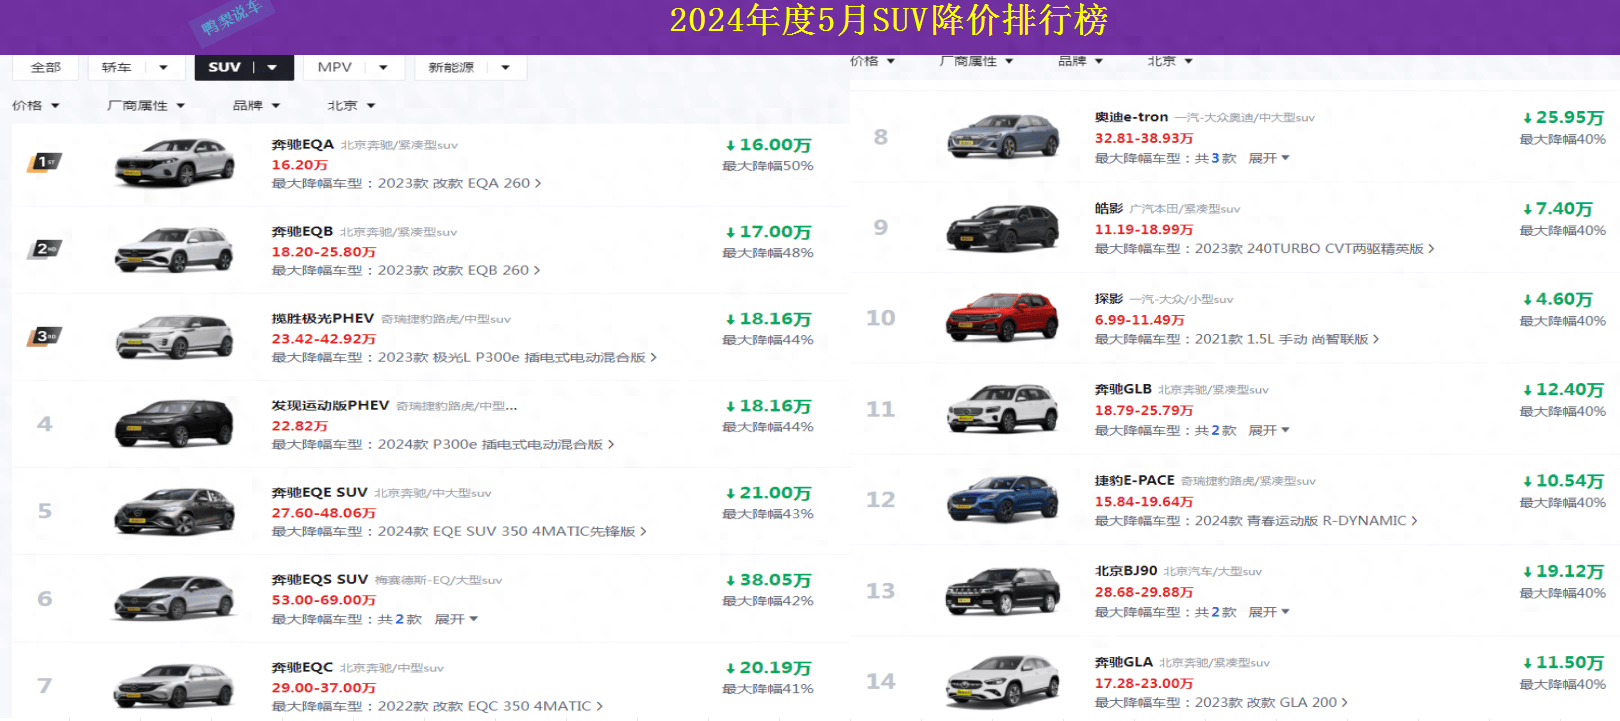Viewport: 1620px width, 721px height.
Task: Open the 2023款 改款 EQB 260 link
Action: coord(459,270)
